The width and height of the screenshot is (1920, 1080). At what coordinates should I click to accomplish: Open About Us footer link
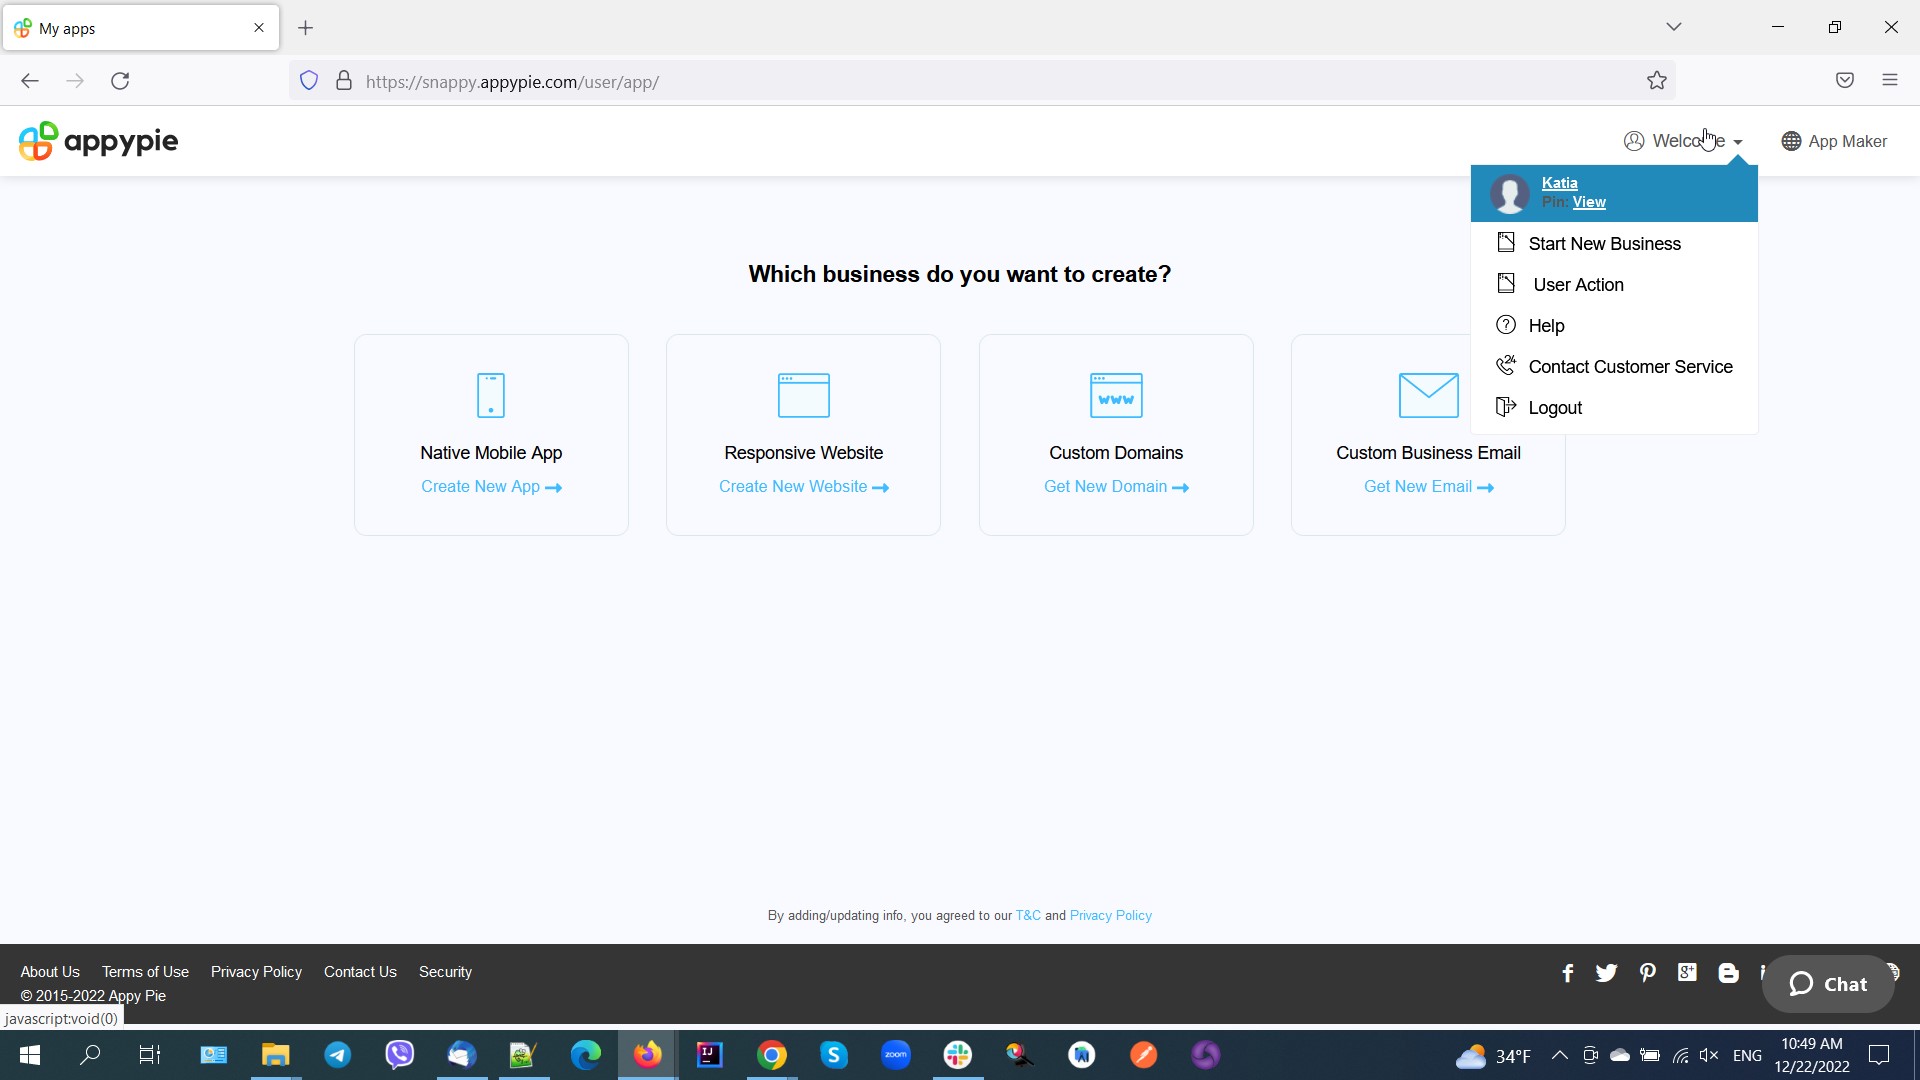click(x=50, y=972)
